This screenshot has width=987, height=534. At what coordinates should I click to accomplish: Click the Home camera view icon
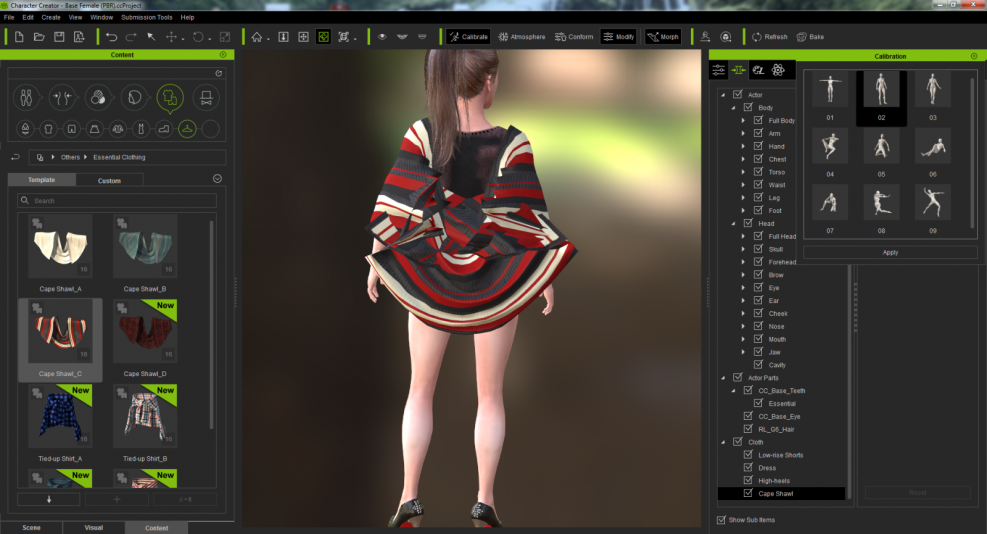257,37
